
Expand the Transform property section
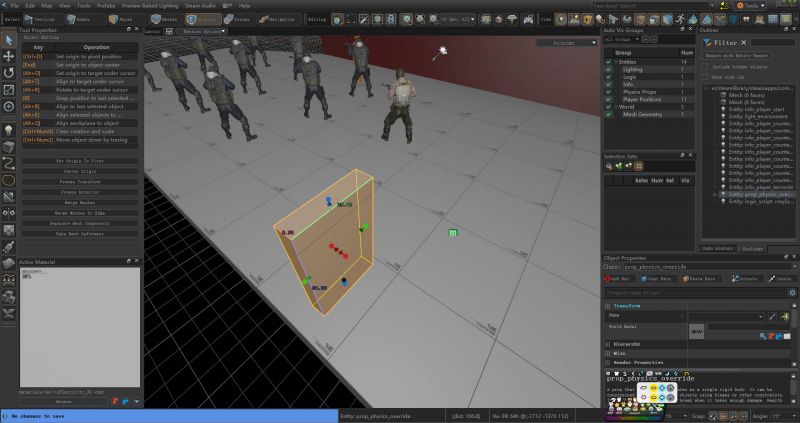coord(608,306)
